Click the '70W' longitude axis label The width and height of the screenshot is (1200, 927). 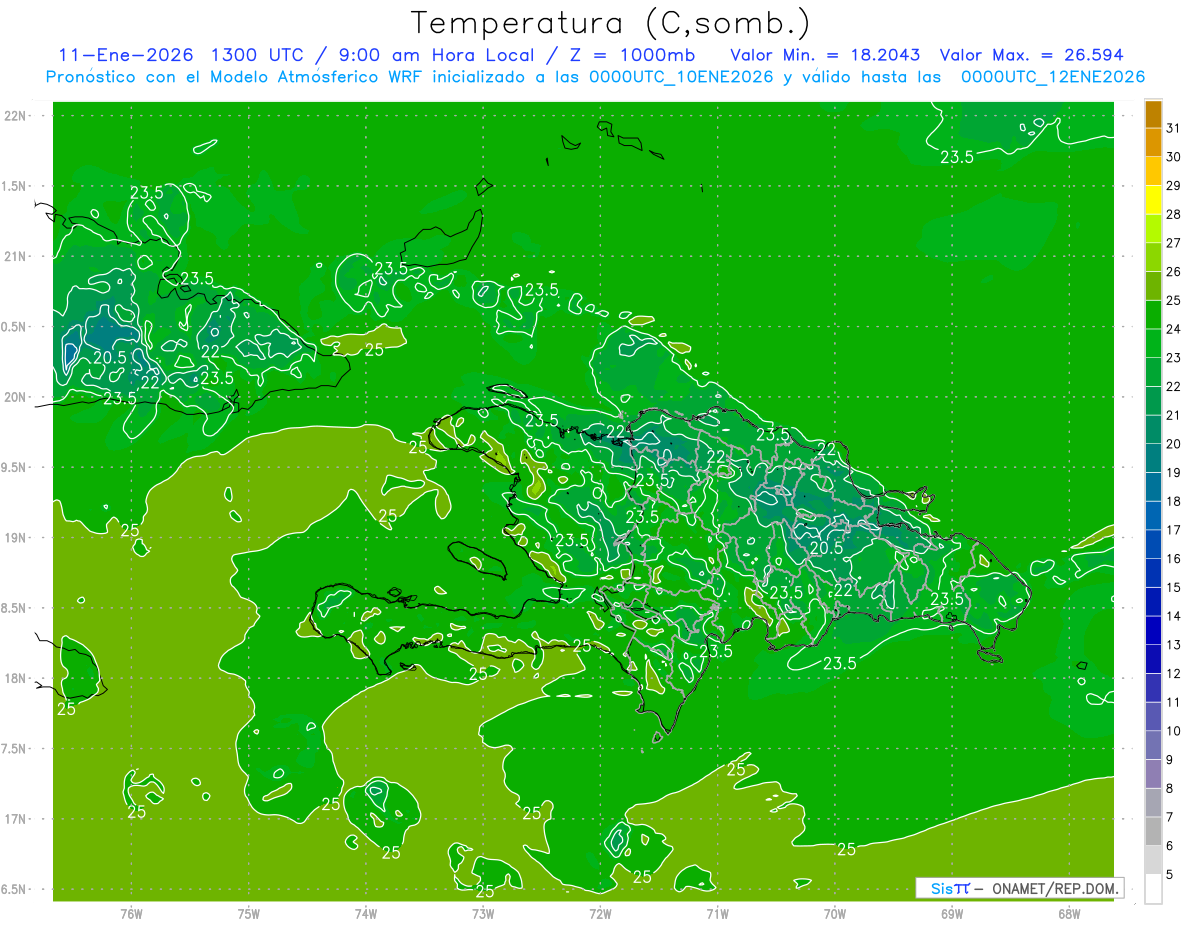point(835,913)
